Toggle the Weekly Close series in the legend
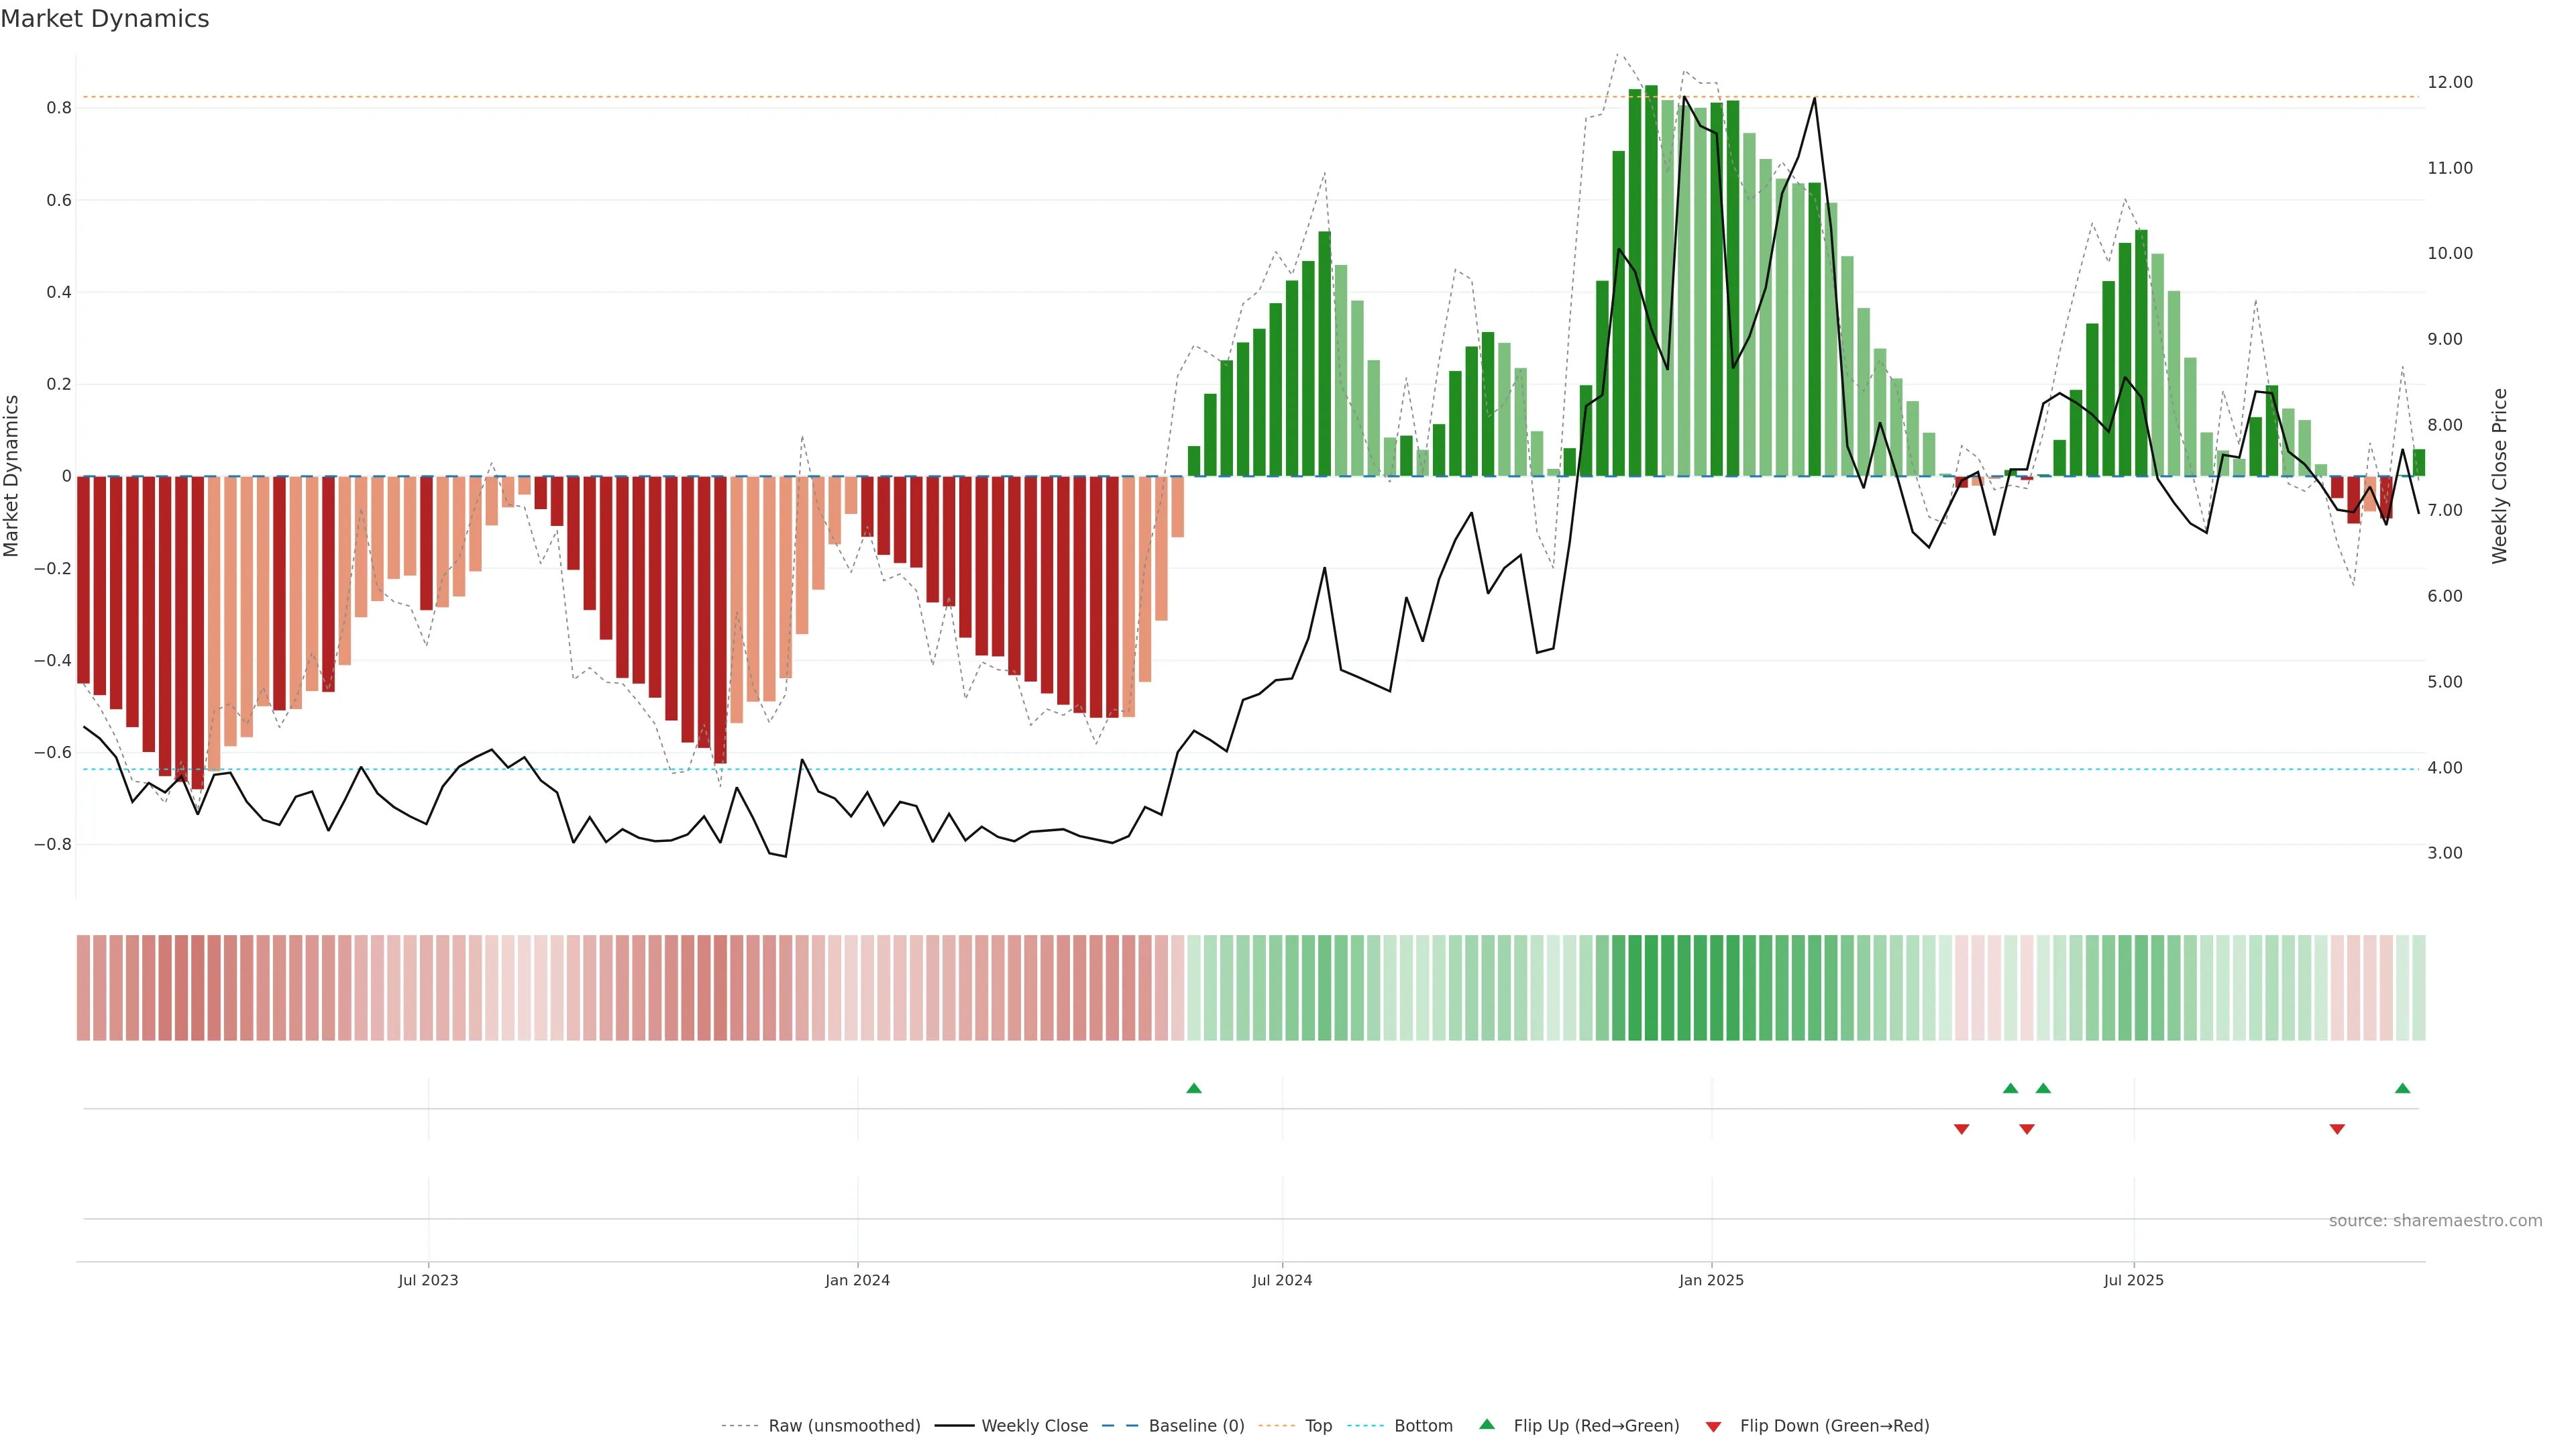This screenshot has height=1449, width=2576. point(1034,1426)
